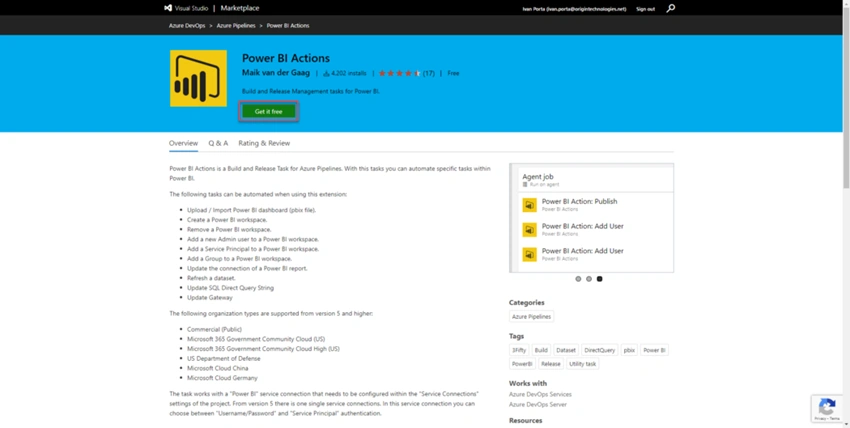Click Power BI Actions breadcrumb

point(288,25)
